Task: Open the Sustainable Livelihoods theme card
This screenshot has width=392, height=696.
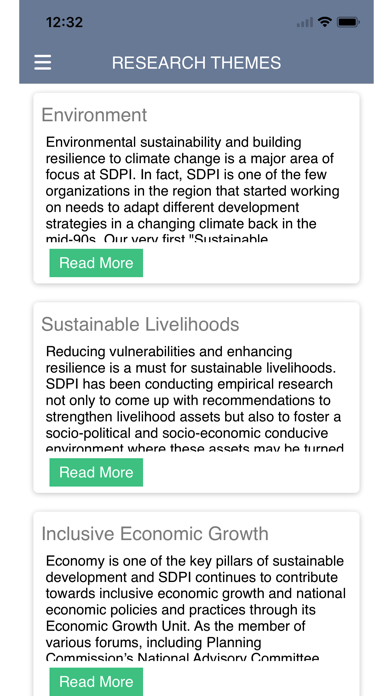Action: [x=196, y=398]
